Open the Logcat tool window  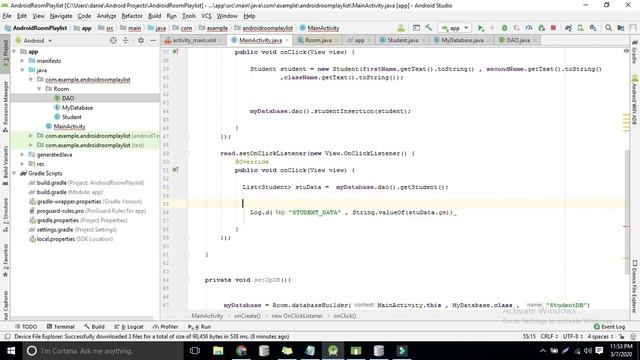point(129,327)
